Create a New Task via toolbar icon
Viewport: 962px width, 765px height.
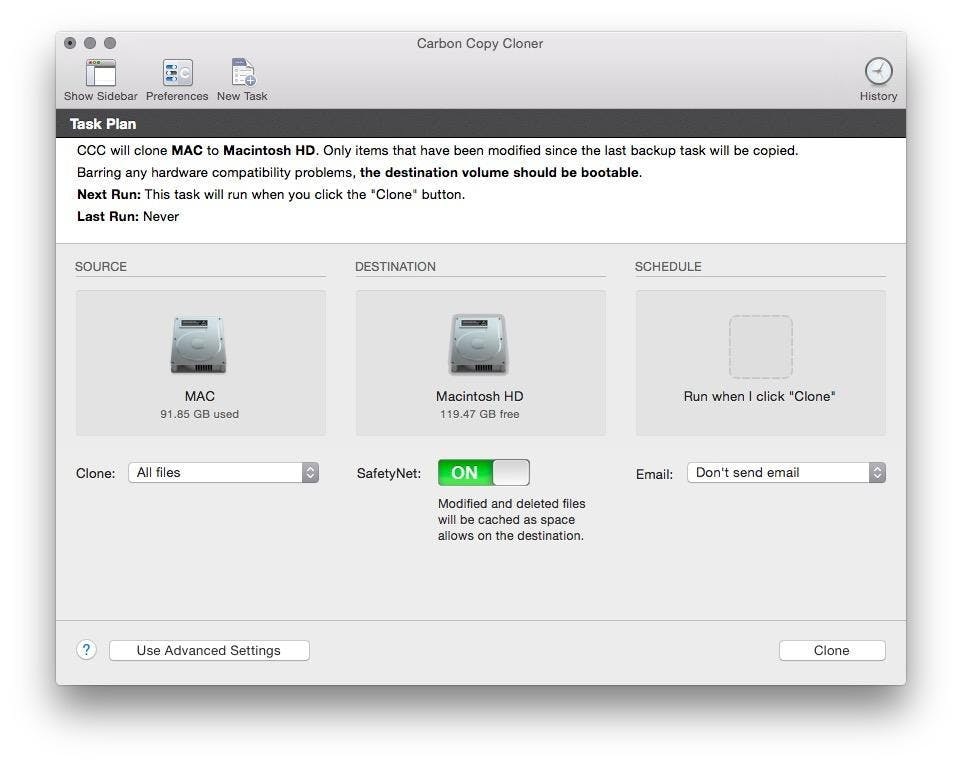243,73
